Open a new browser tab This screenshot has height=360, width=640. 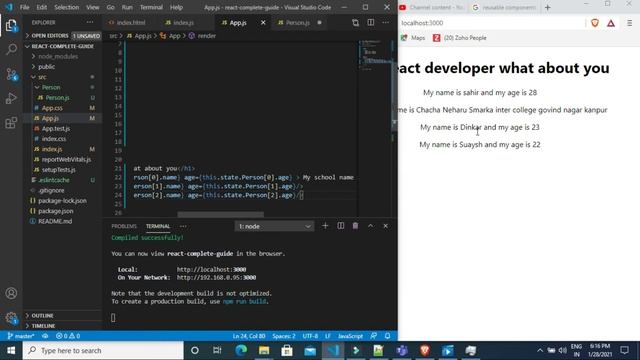pos(548,7)
